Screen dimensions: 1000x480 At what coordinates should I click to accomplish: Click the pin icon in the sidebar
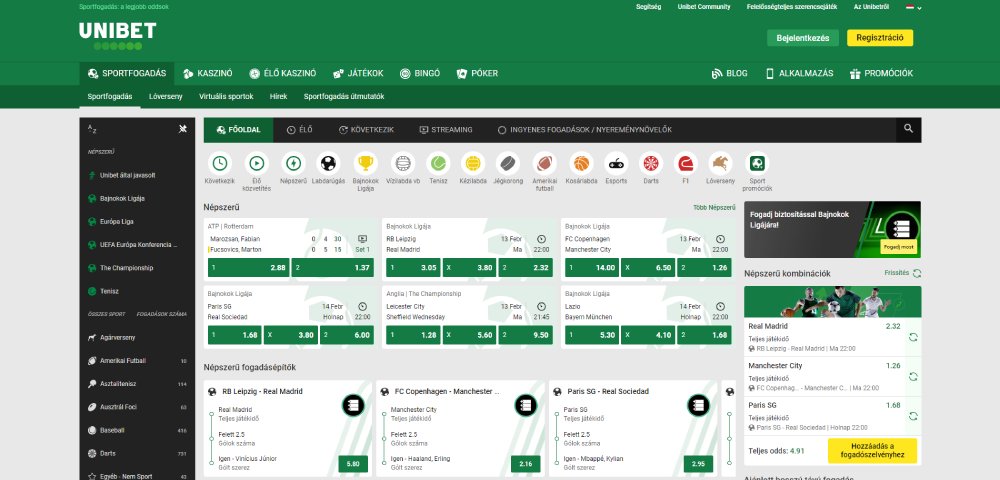coord(182,129)
